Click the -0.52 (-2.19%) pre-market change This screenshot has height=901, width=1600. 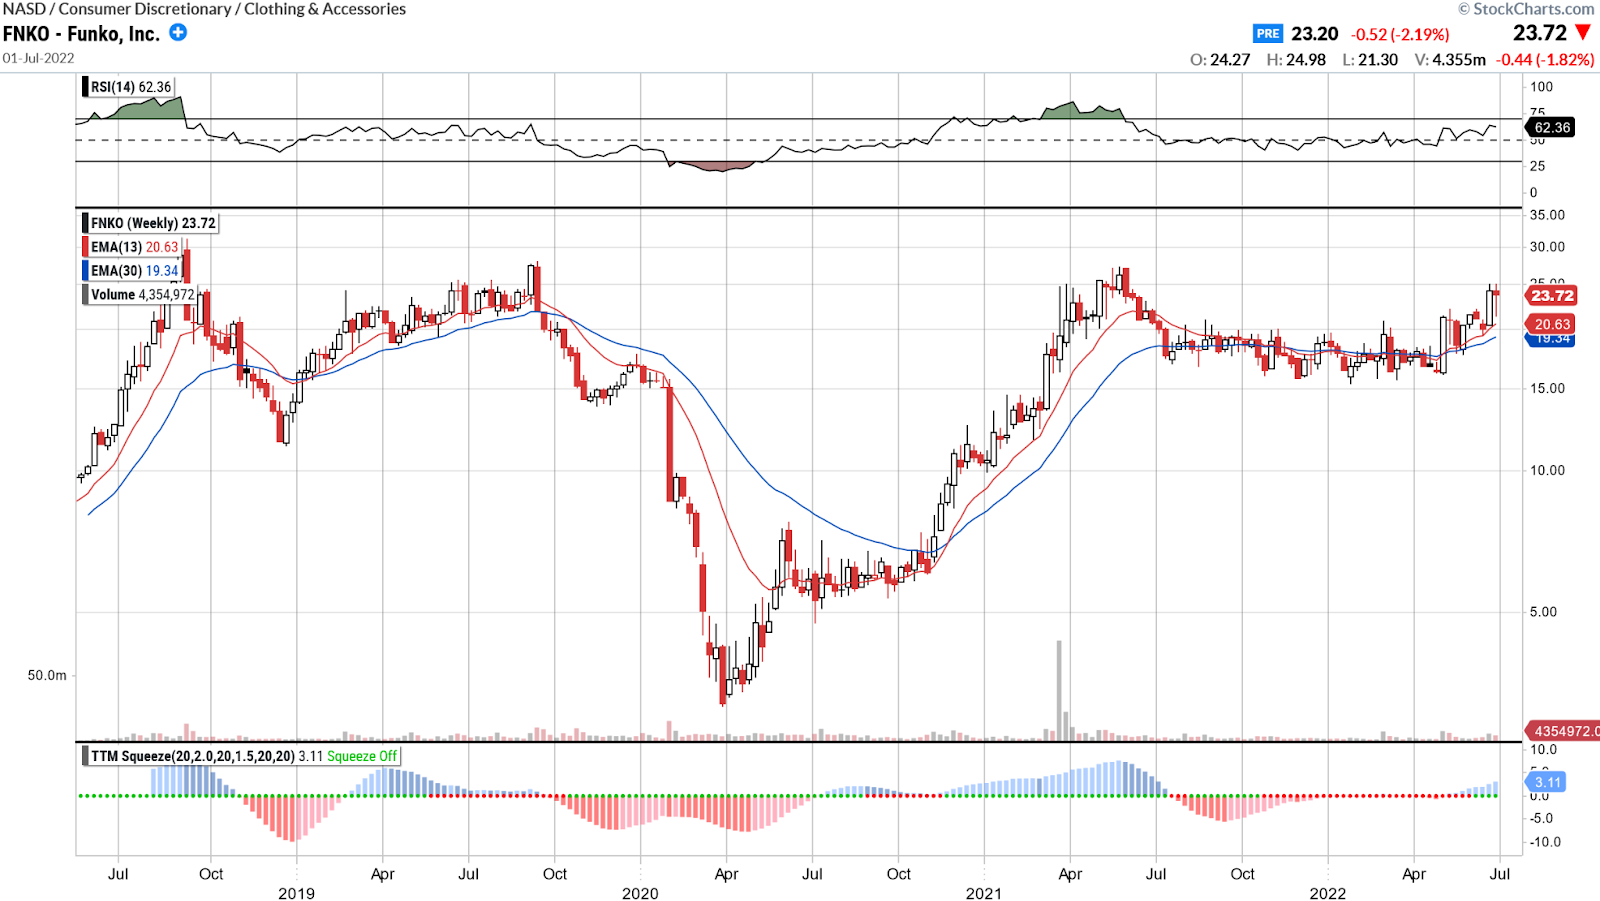[1400, 34]
